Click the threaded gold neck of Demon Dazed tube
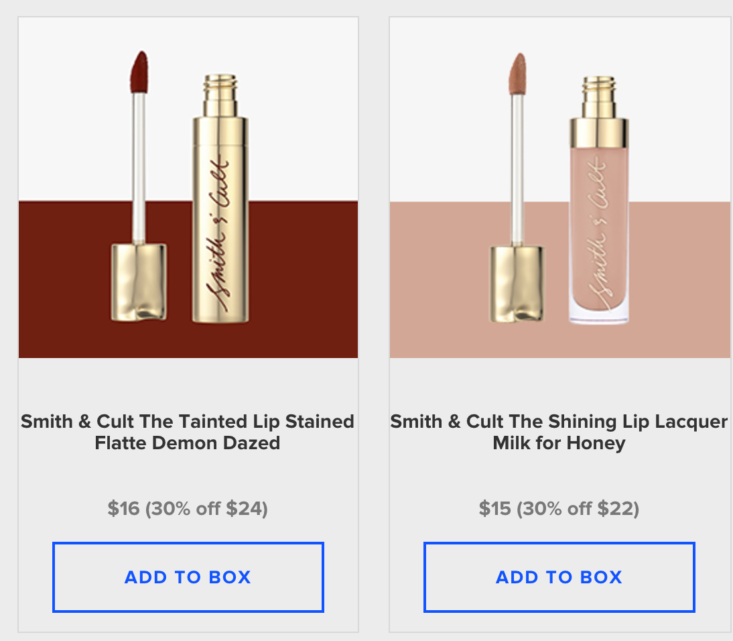 point(220,95)
